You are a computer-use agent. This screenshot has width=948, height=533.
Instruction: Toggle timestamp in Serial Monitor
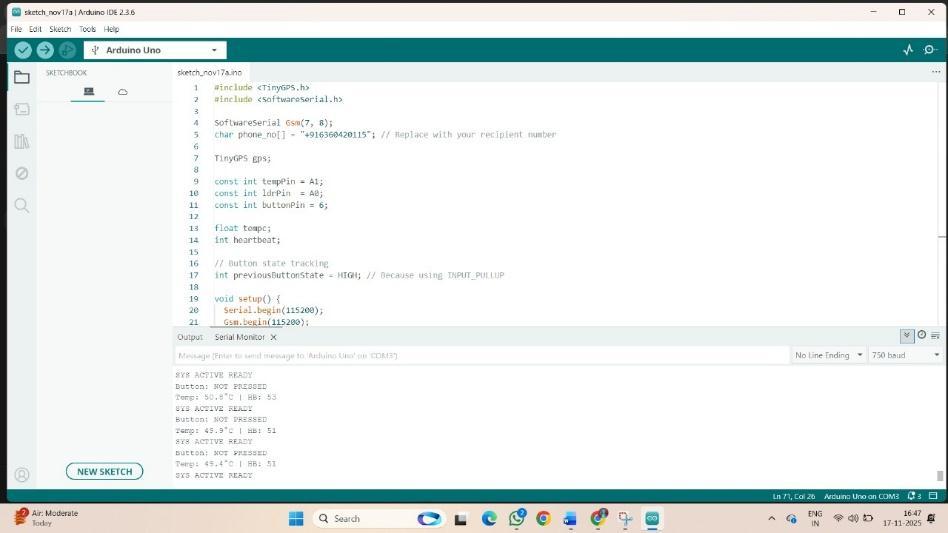921,335
